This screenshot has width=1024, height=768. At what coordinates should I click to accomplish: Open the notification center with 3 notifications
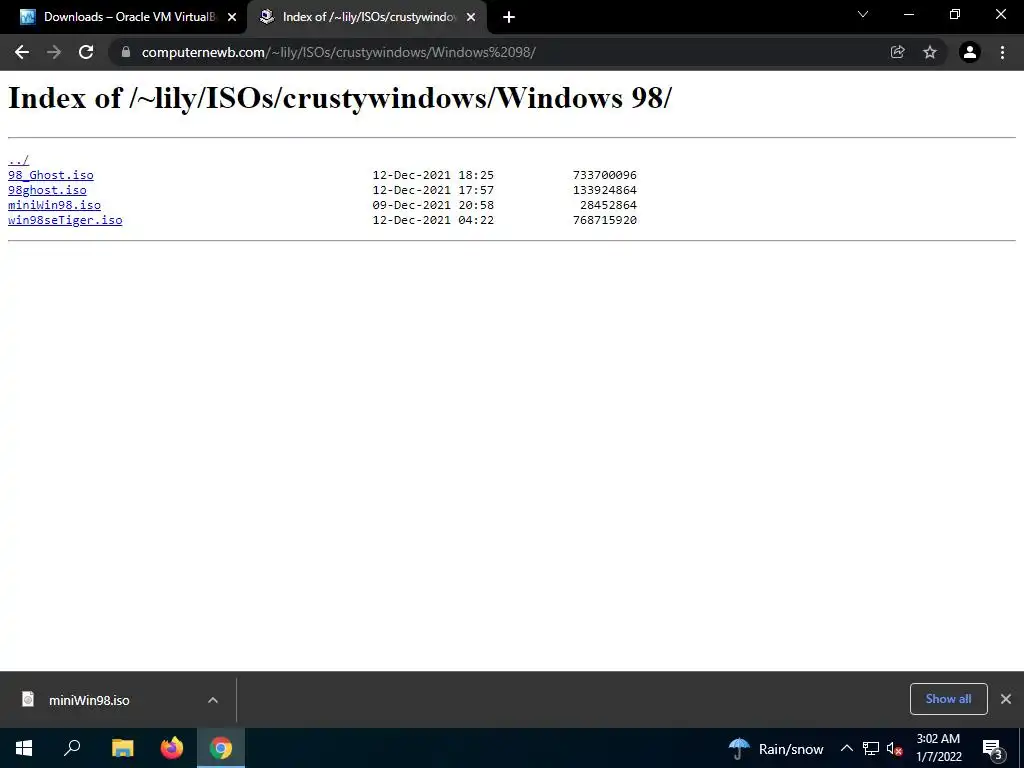click(993, 748)
